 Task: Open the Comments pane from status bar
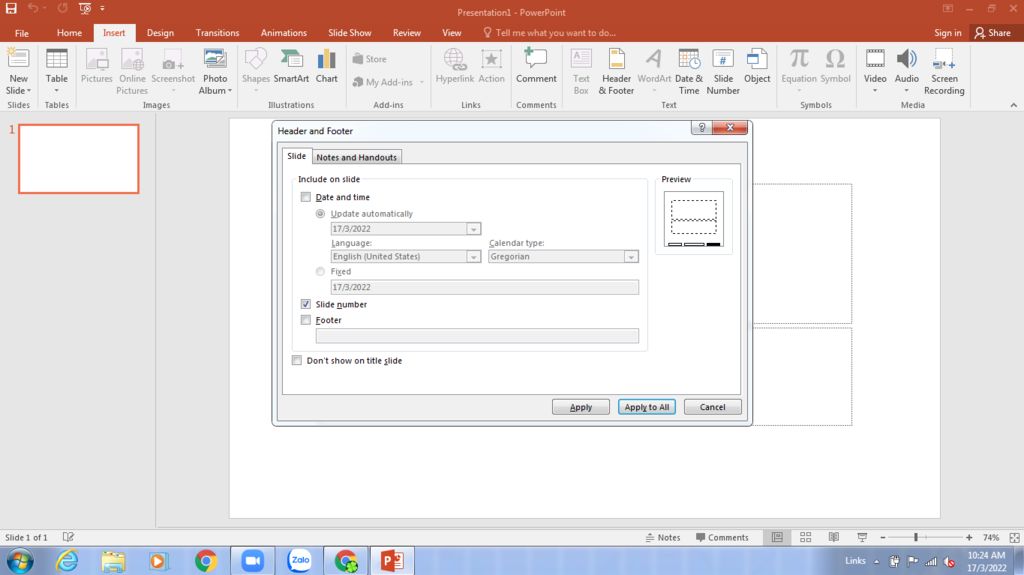point(722,537)
